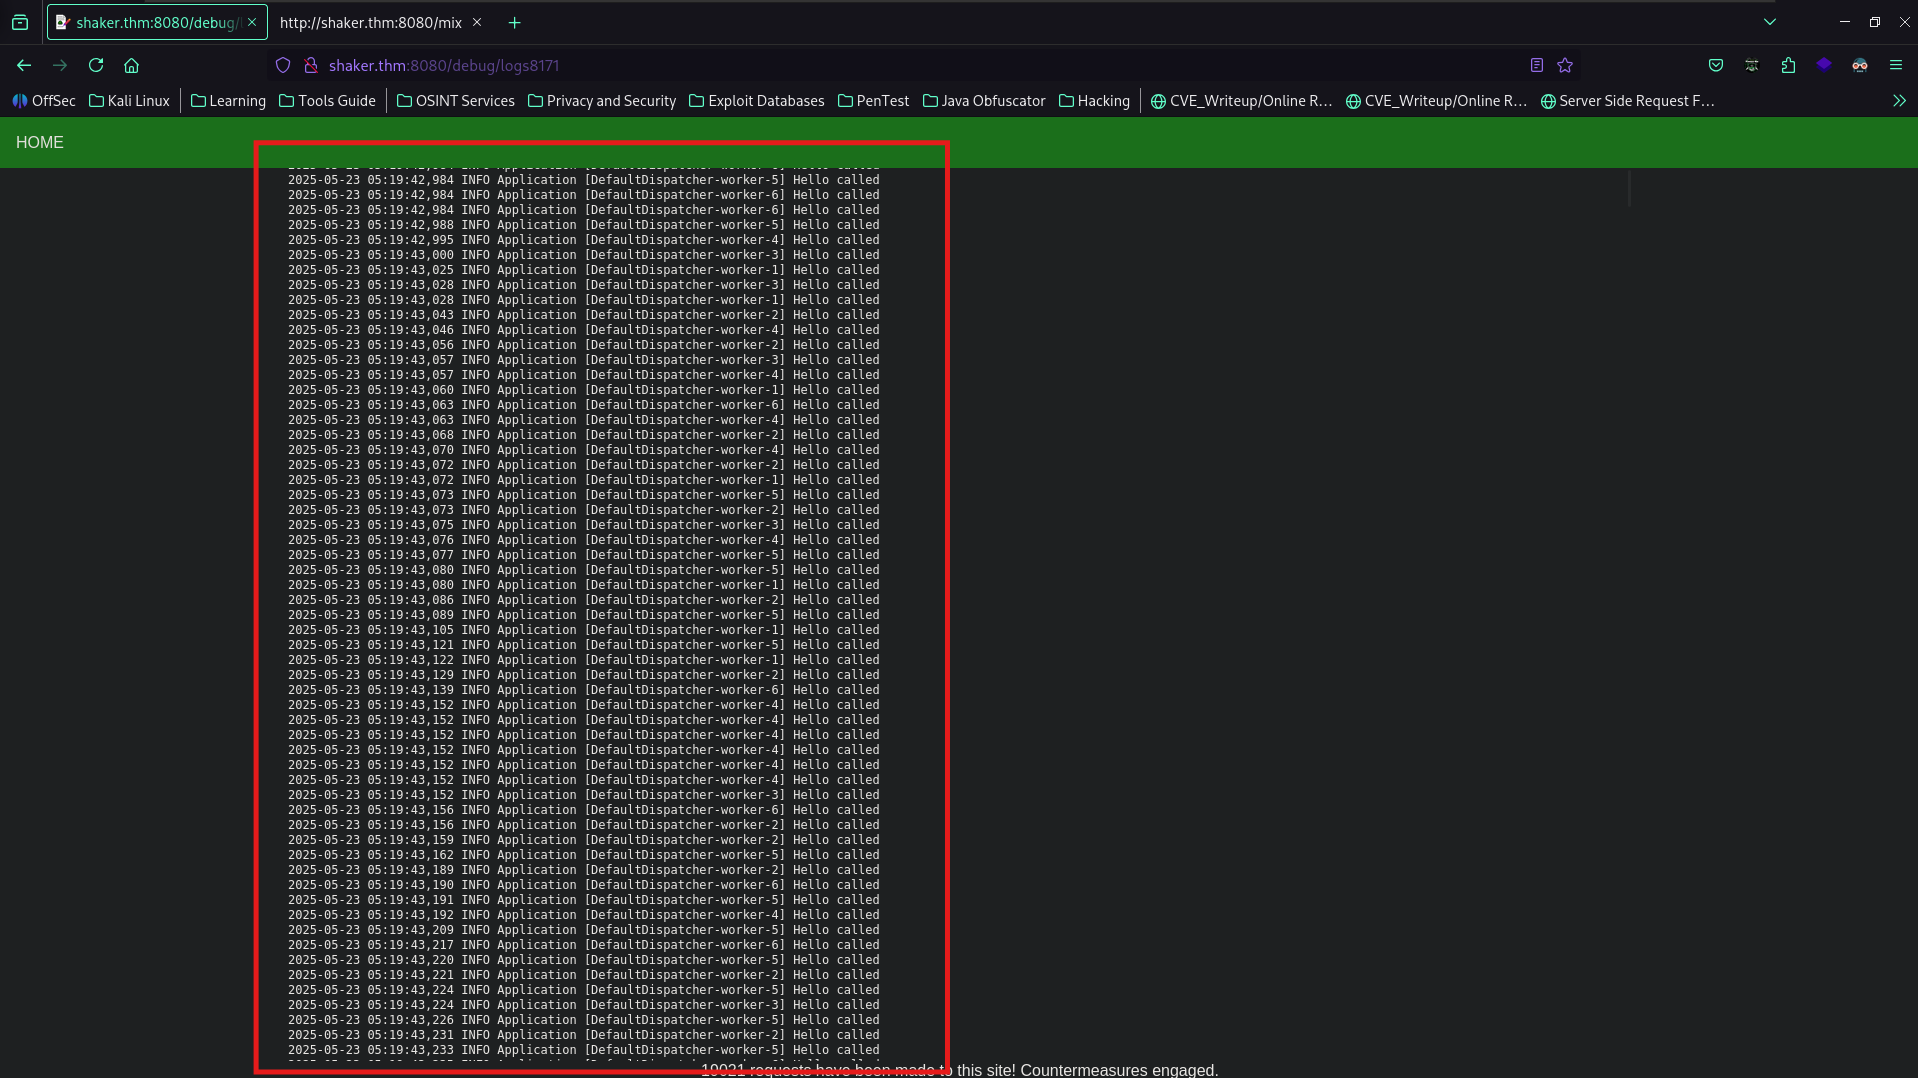This screenshot has width=1918, height=1078.
Task: Open the tab overview icon at top left
Action: 20,22
